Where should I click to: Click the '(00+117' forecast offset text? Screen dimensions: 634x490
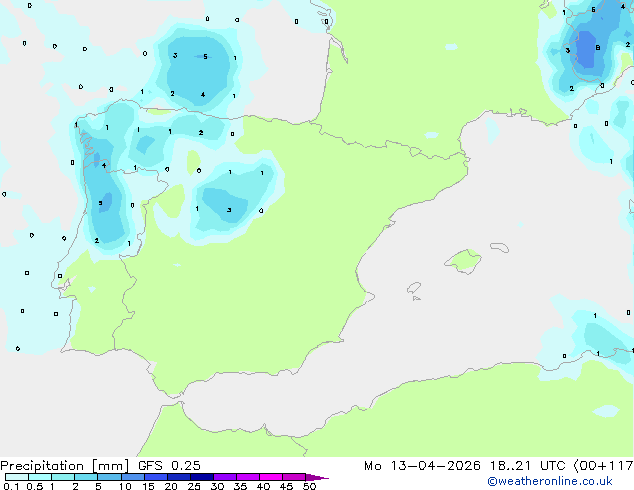point(603,466)
